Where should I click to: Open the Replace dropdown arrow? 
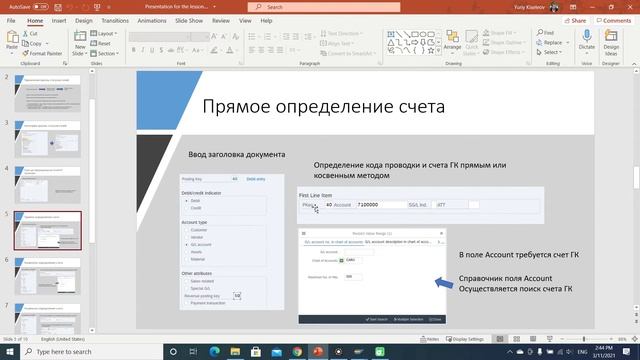point(567,42)
